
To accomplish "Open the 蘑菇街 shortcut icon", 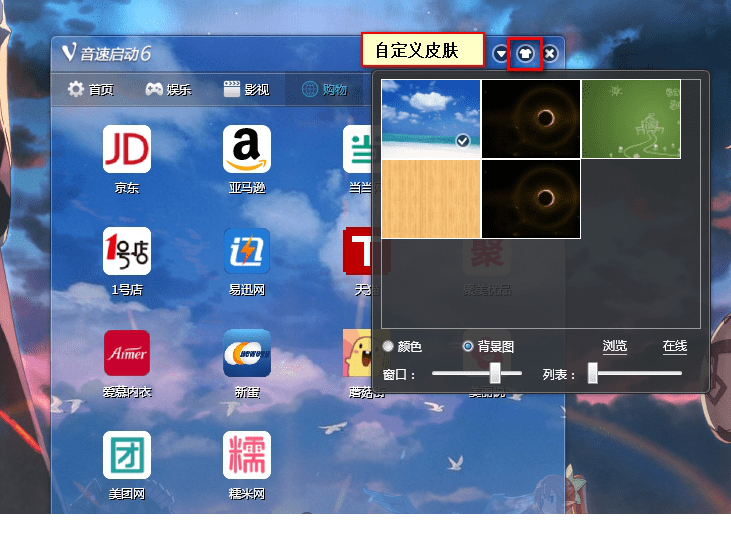I will coord(358,353).
